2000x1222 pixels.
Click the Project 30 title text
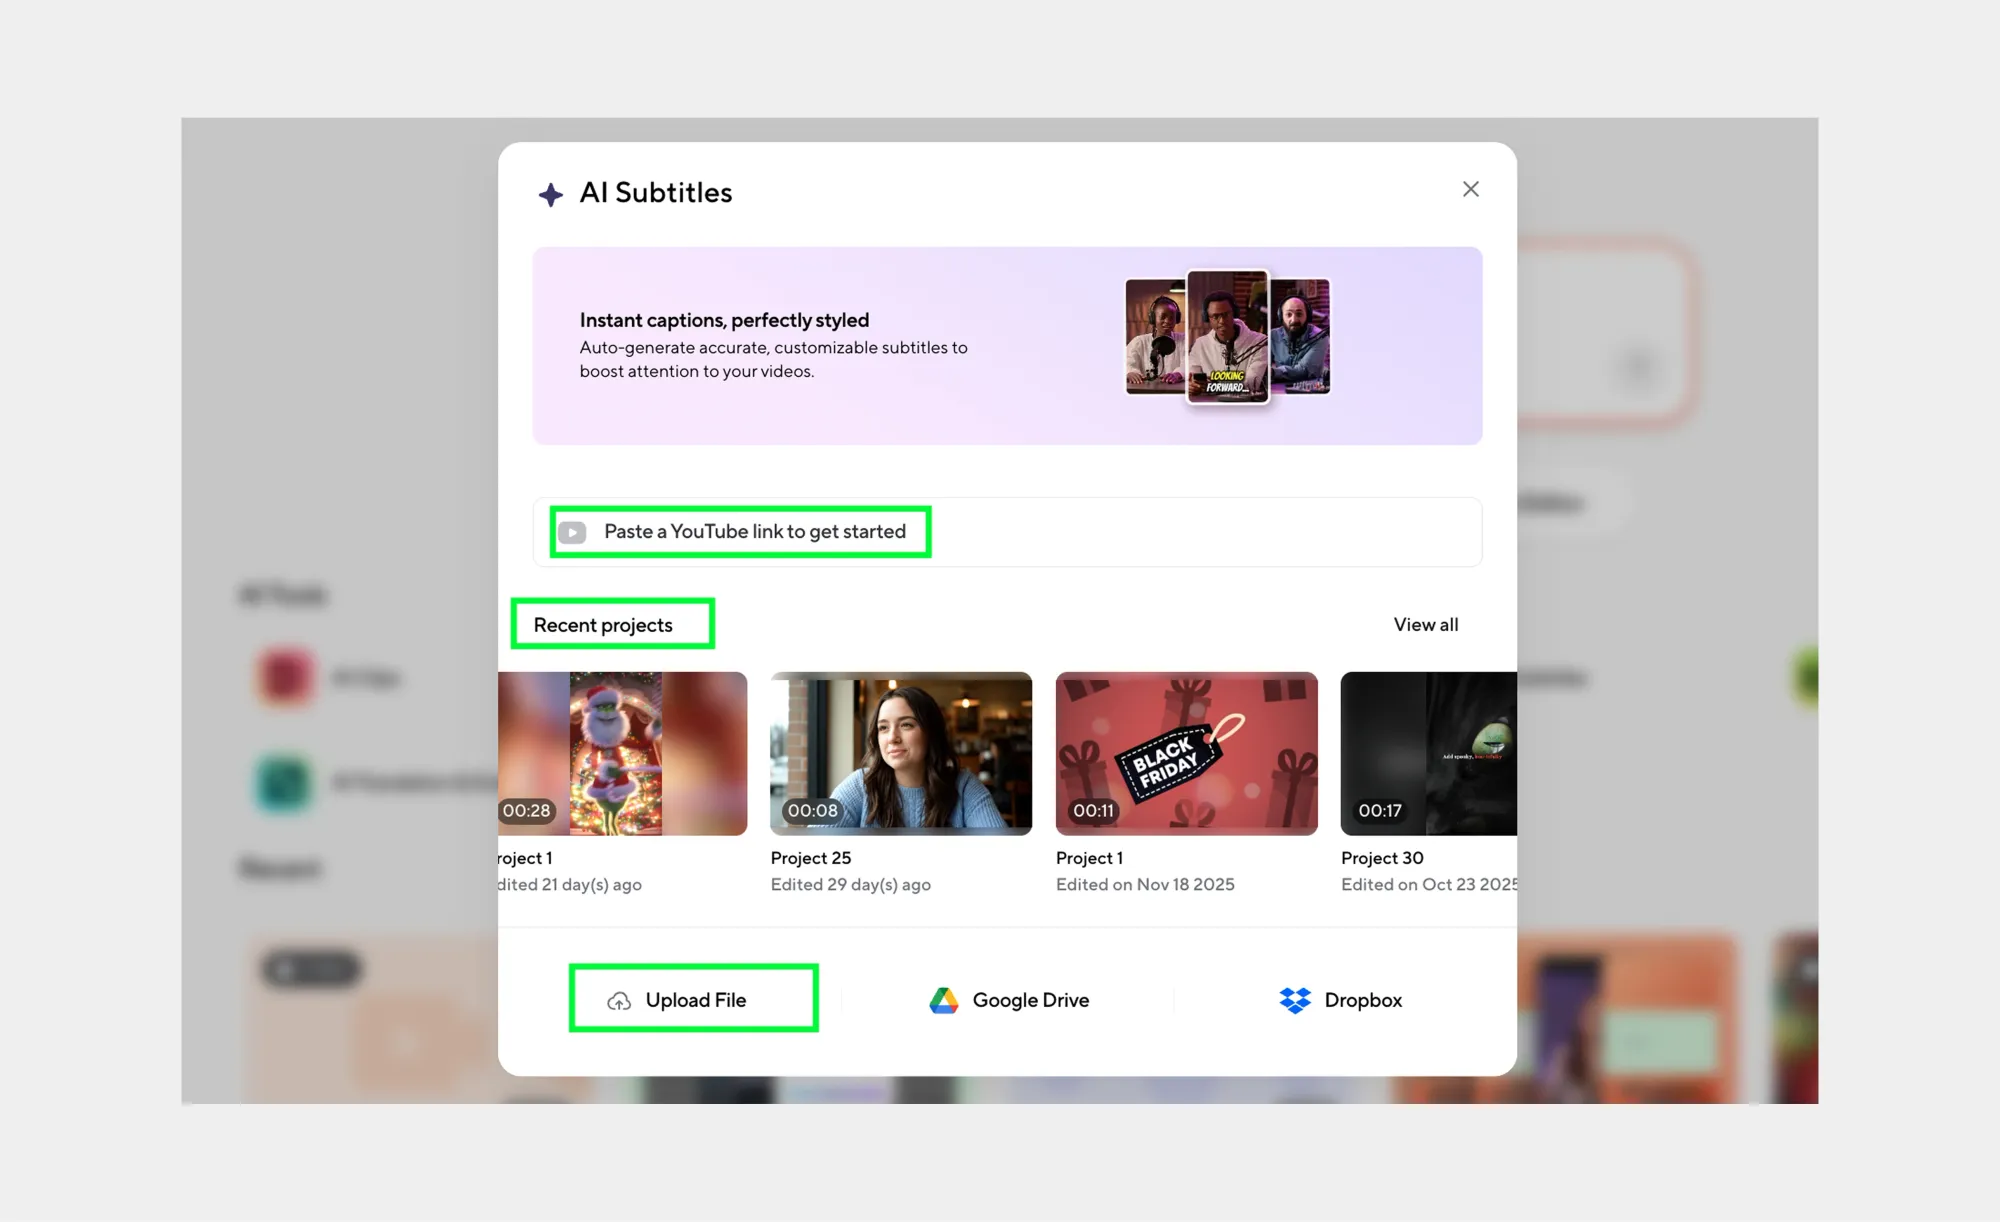pyautogui.click(x=1381, y=858)
